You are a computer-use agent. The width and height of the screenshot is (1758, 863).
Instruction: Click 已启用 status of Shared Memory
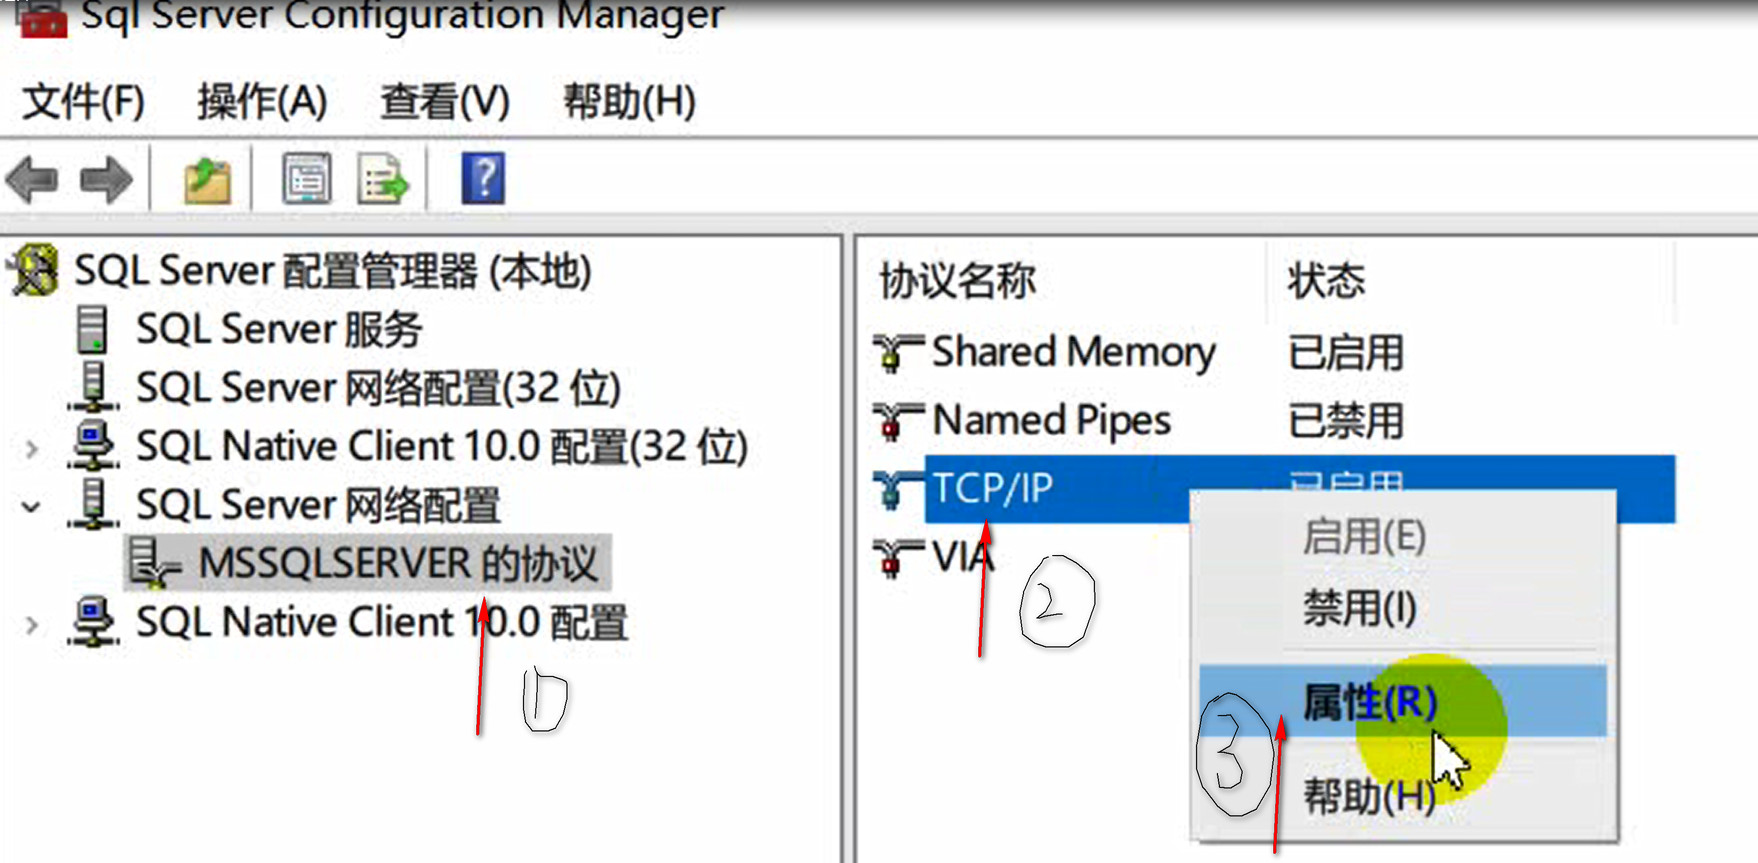[x=1345, y=353]
